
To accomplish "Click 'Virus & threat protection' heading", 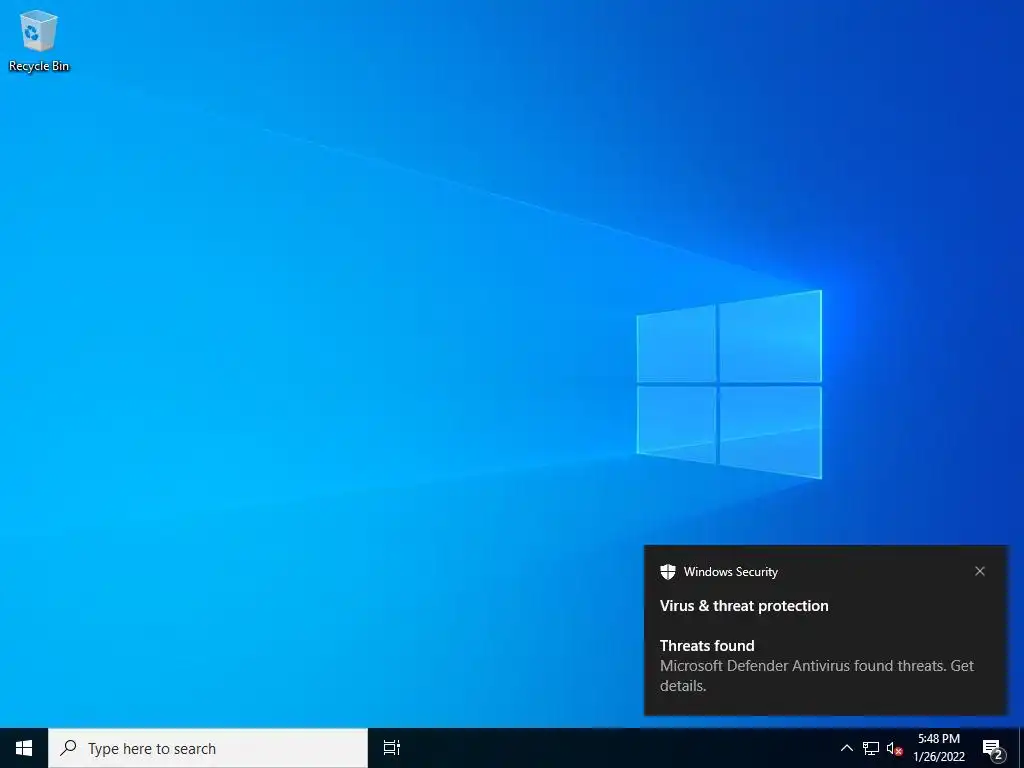I will pyautogui.click(x=744, y=606).
